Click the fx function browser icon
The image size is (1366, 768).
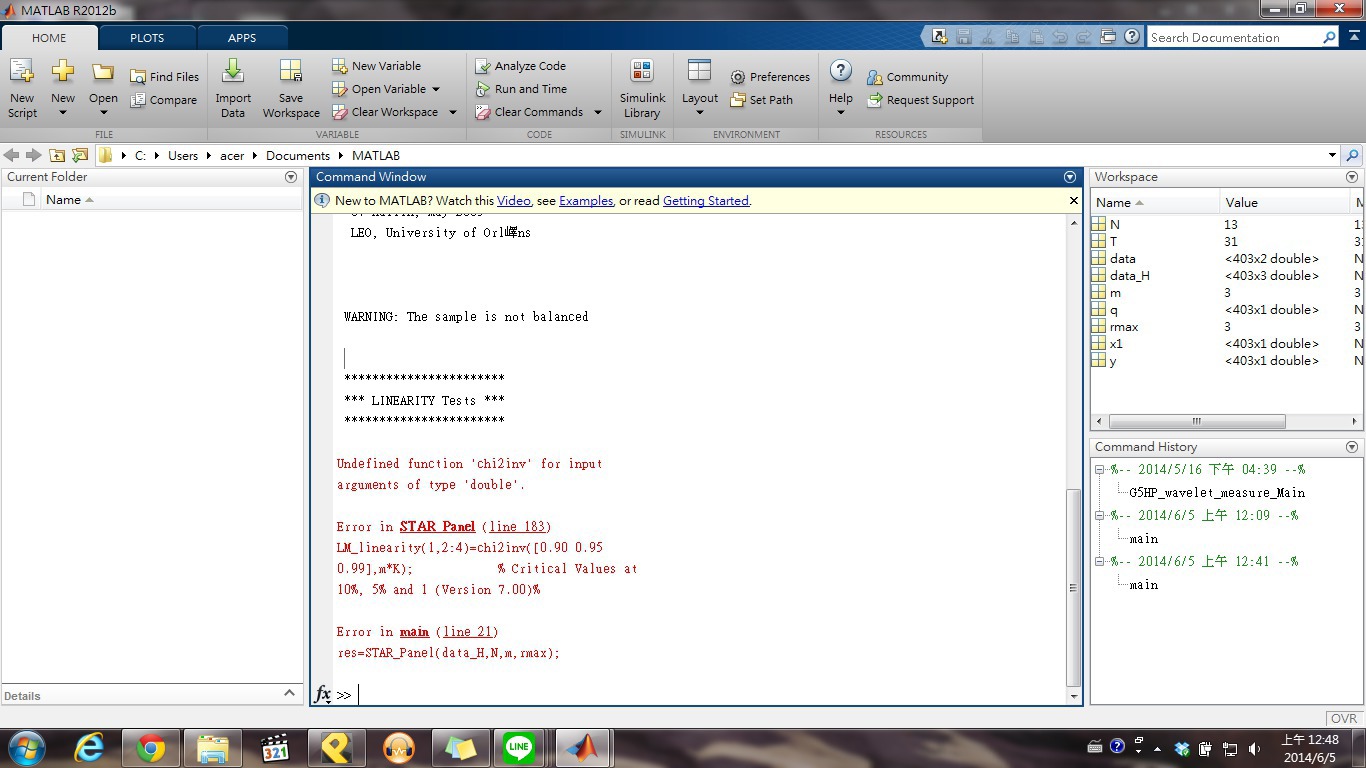click(323, 694)
